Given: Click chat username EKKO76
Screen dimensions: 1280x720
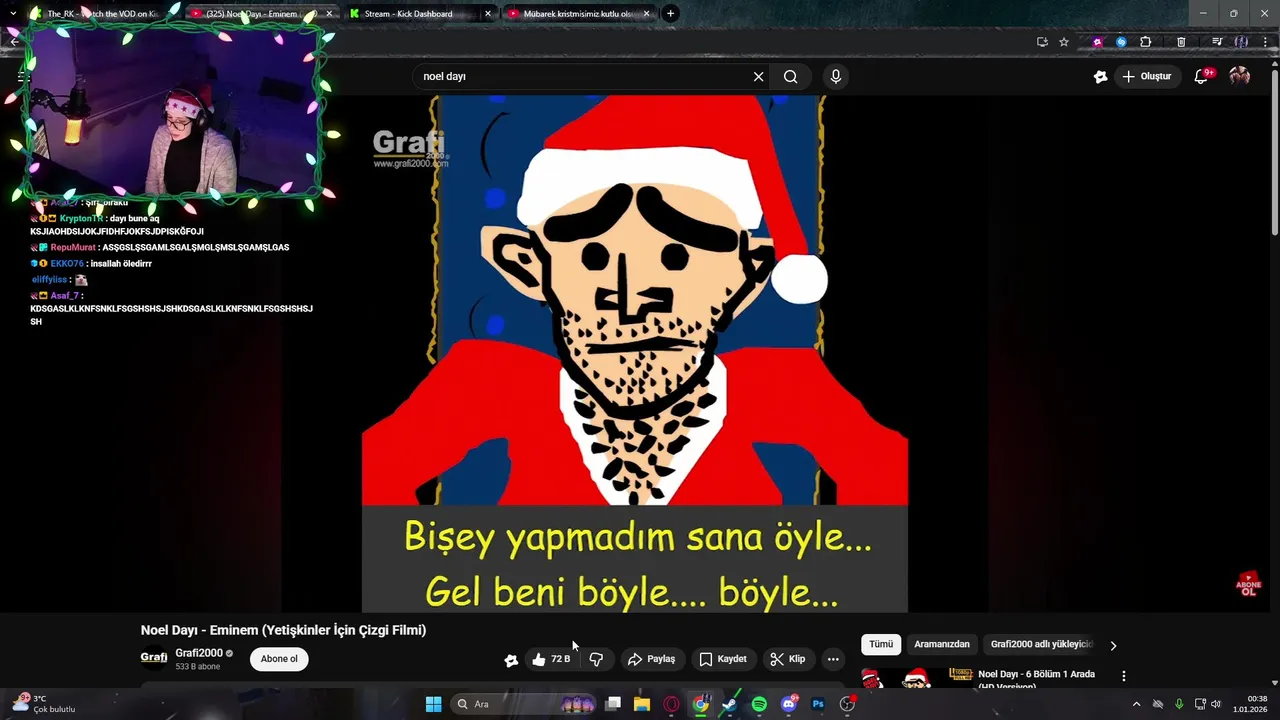Looking at the screenshot, I should (67, 264).
